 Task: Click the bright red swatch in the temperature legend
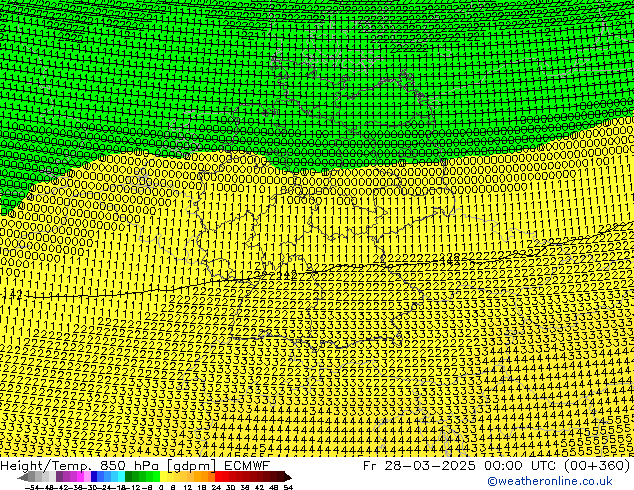click(x=219, y=477)
